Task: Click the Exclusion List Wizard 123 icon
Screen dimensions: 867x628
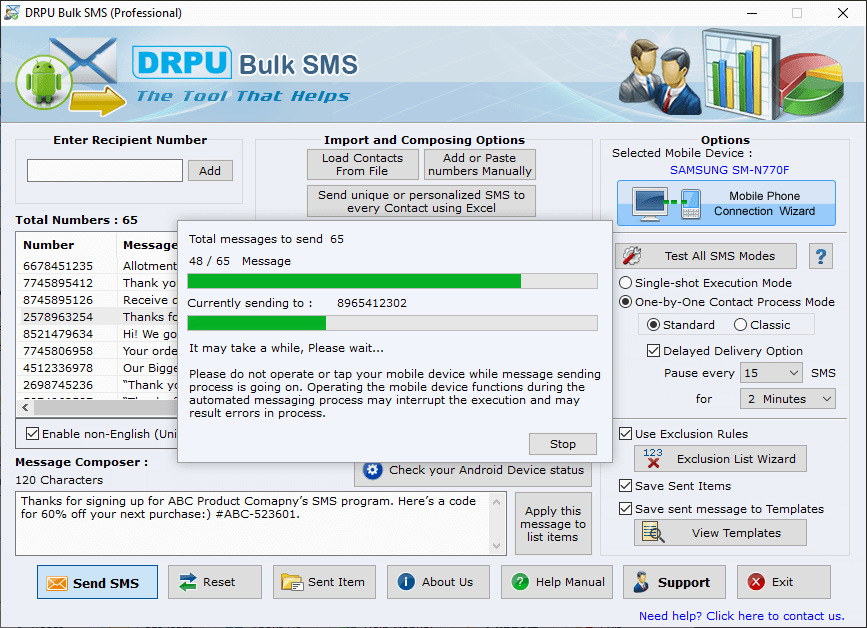Action: point(653,458)
